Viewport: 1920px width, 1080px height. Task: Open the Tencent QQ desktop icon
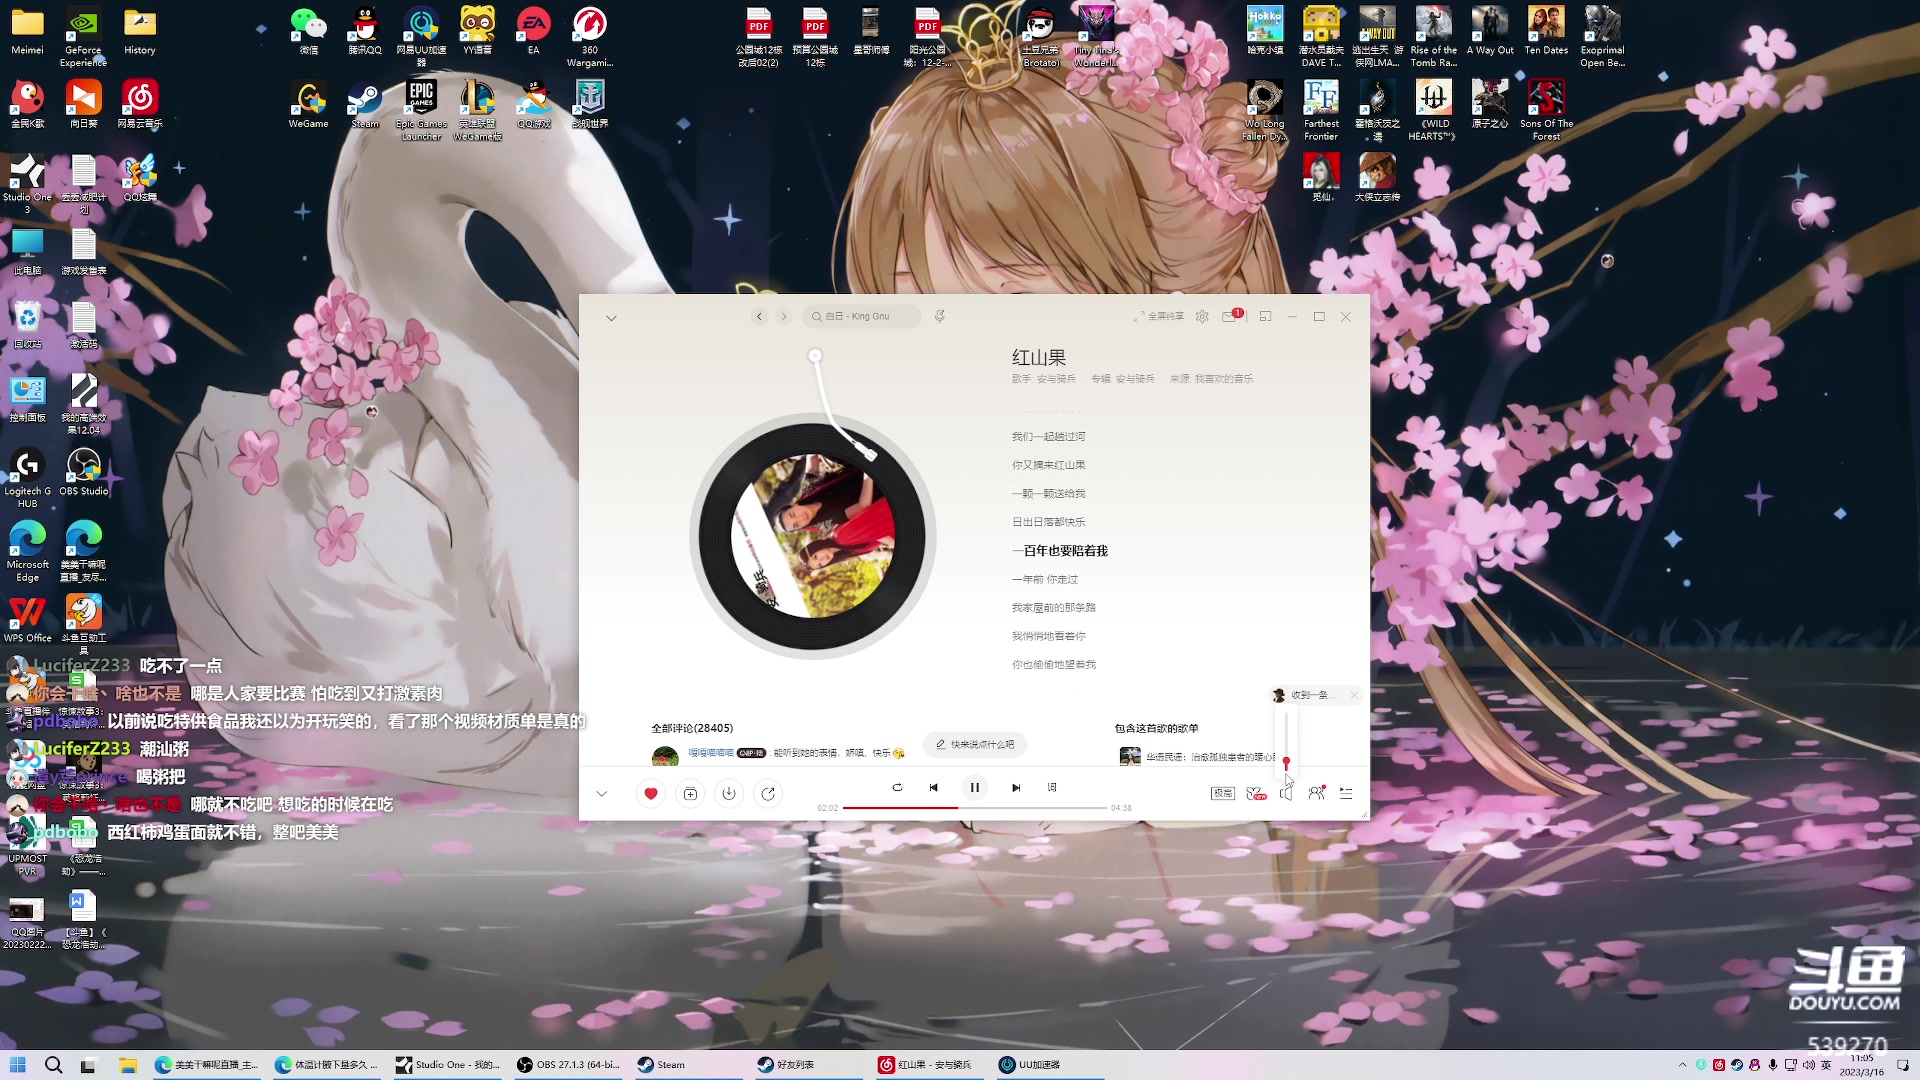(x=364, y=31)
